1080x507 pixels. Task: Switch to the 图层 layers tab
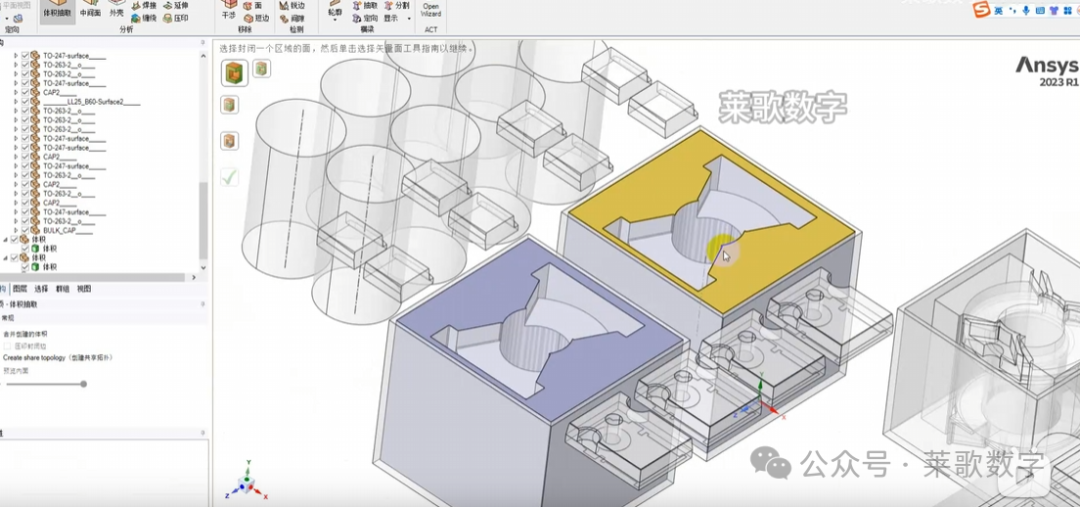pyautogui.click(x=20, y=289)
